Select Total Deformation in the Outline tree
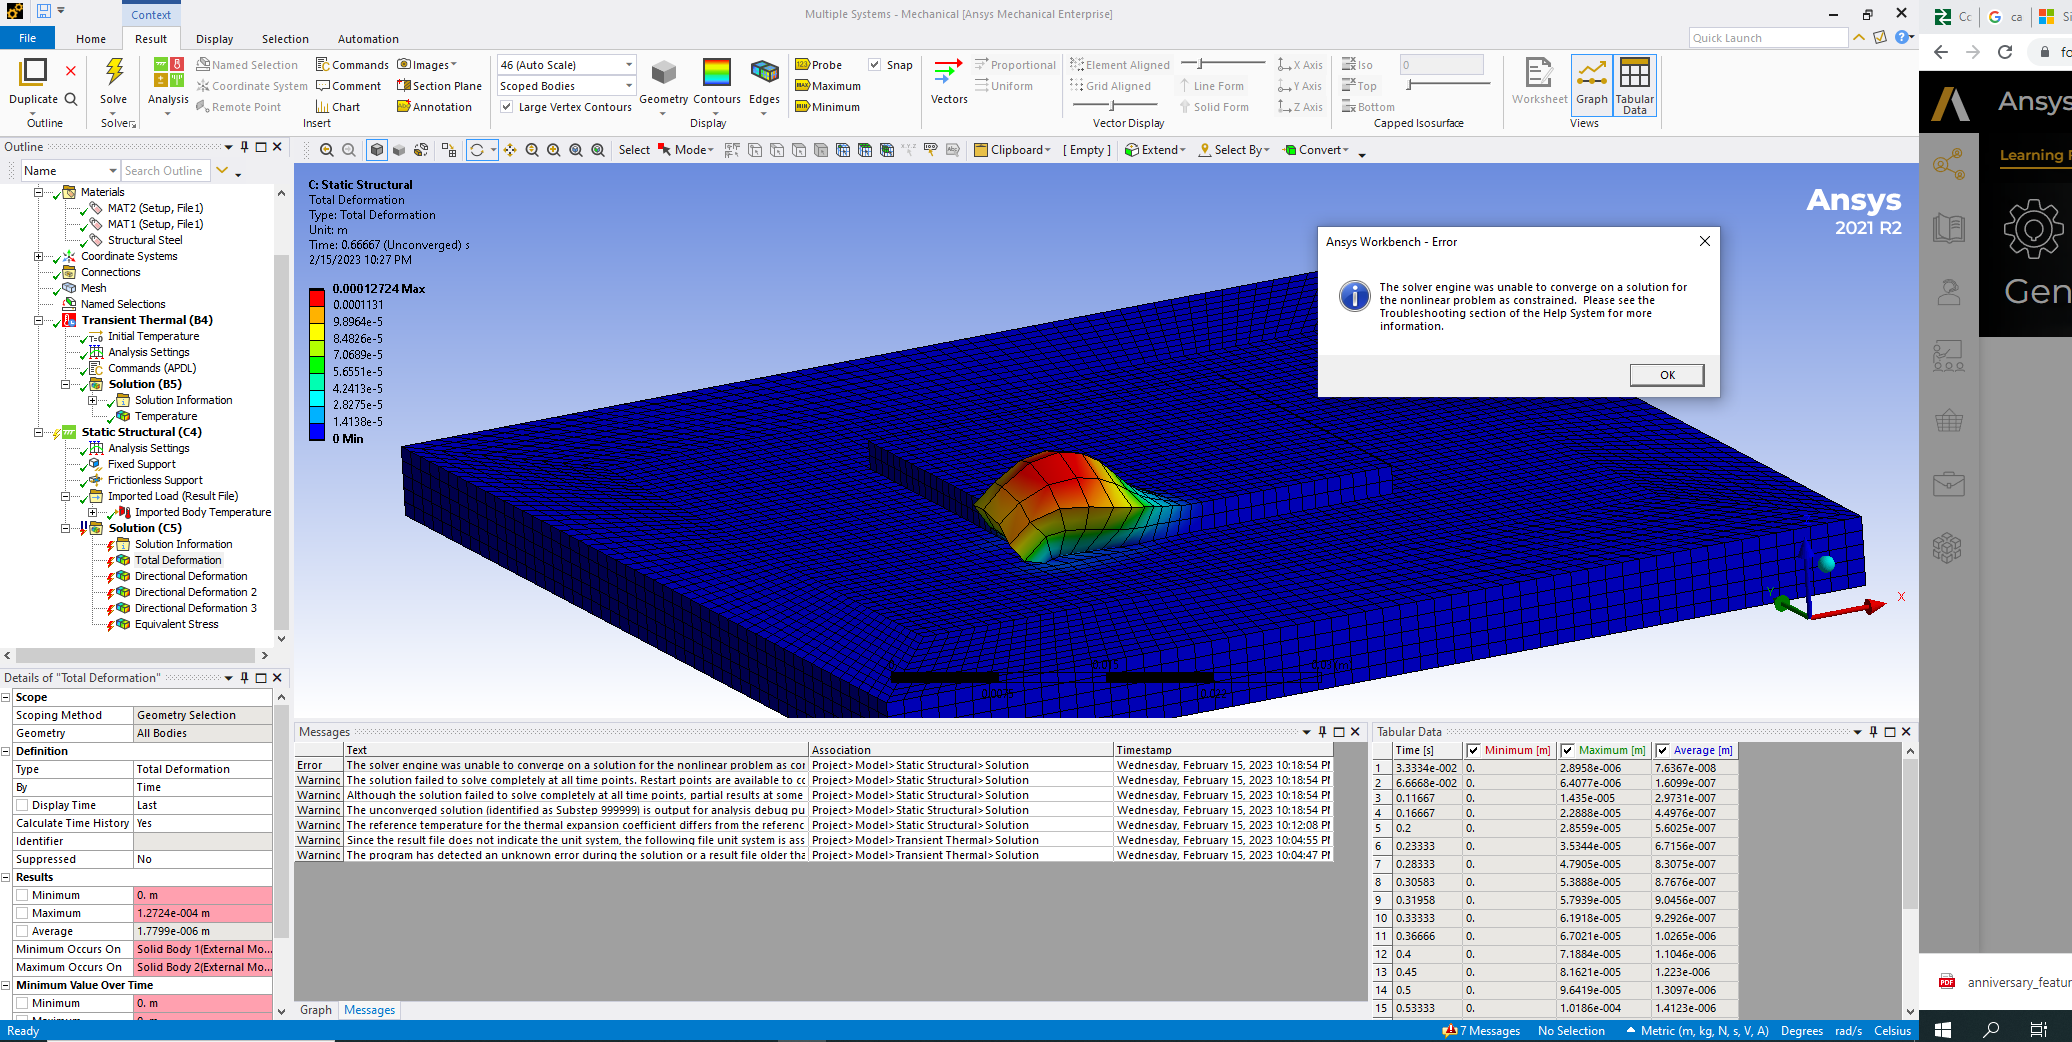Image resolution: width=2072 pixels, height=1042 pixels. [x=178, y=560]
